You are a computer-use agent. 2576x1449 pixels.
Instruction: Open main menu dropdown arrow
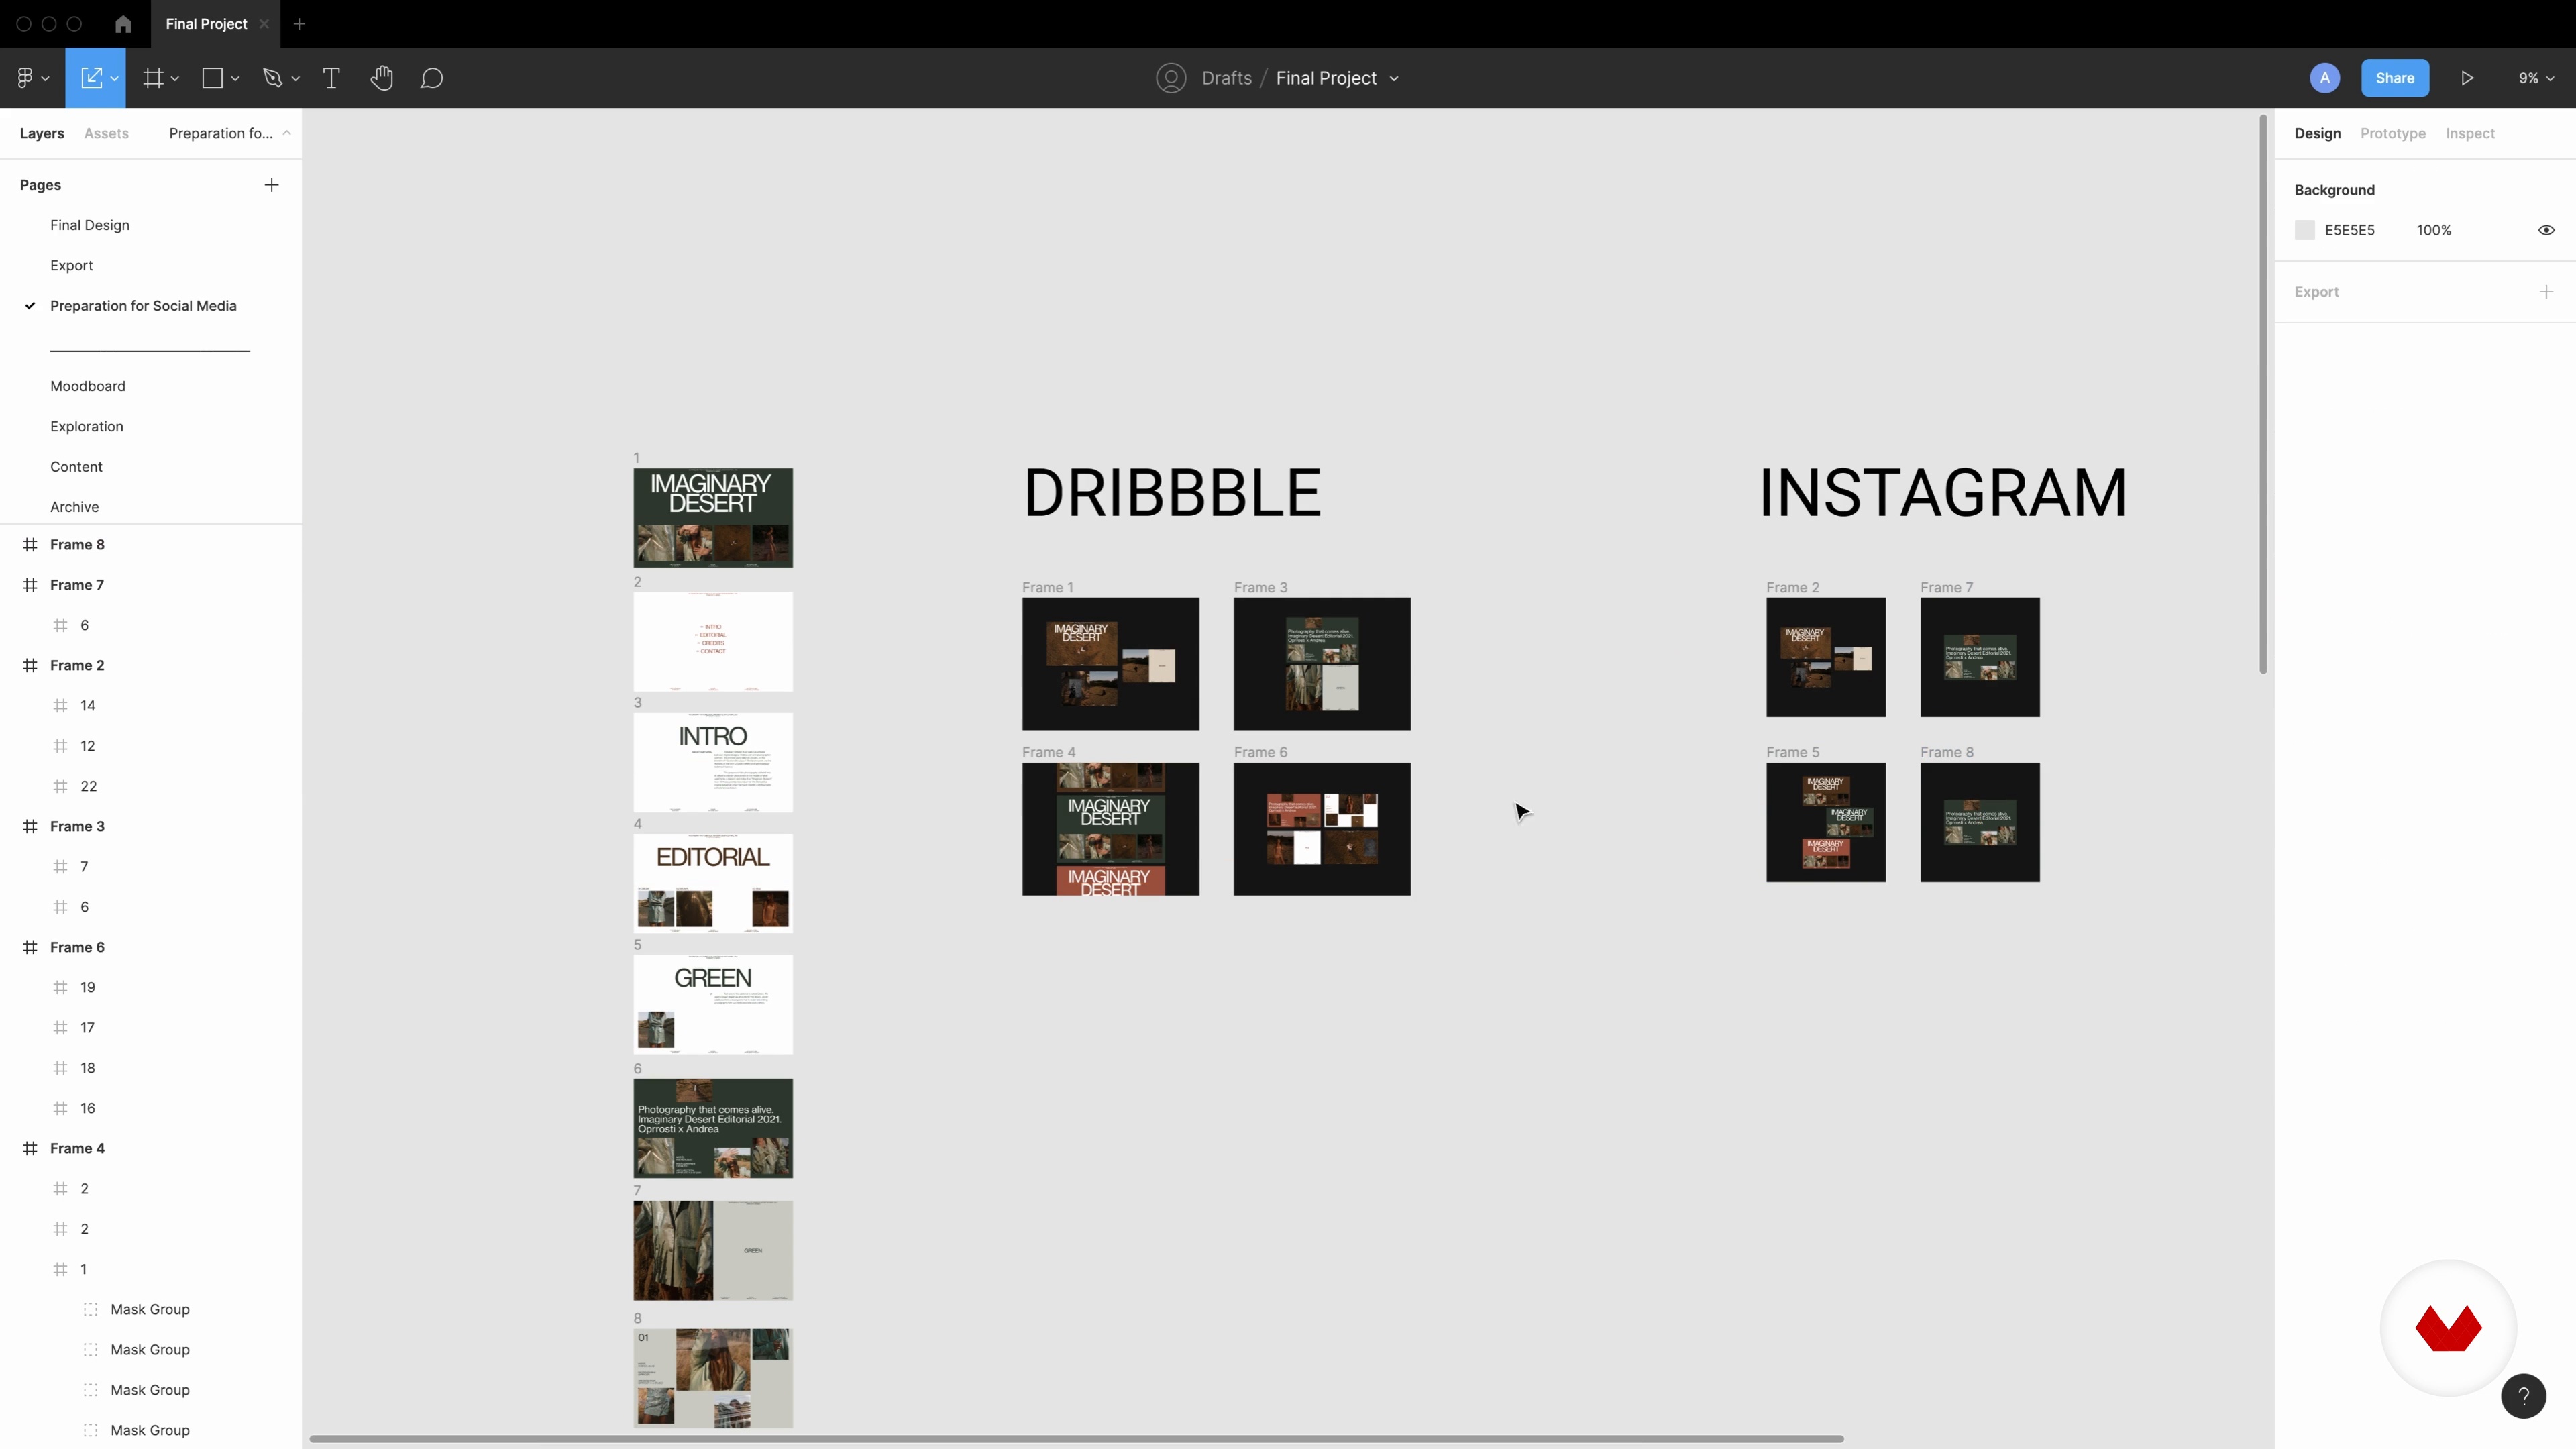(x=45, y=79)
